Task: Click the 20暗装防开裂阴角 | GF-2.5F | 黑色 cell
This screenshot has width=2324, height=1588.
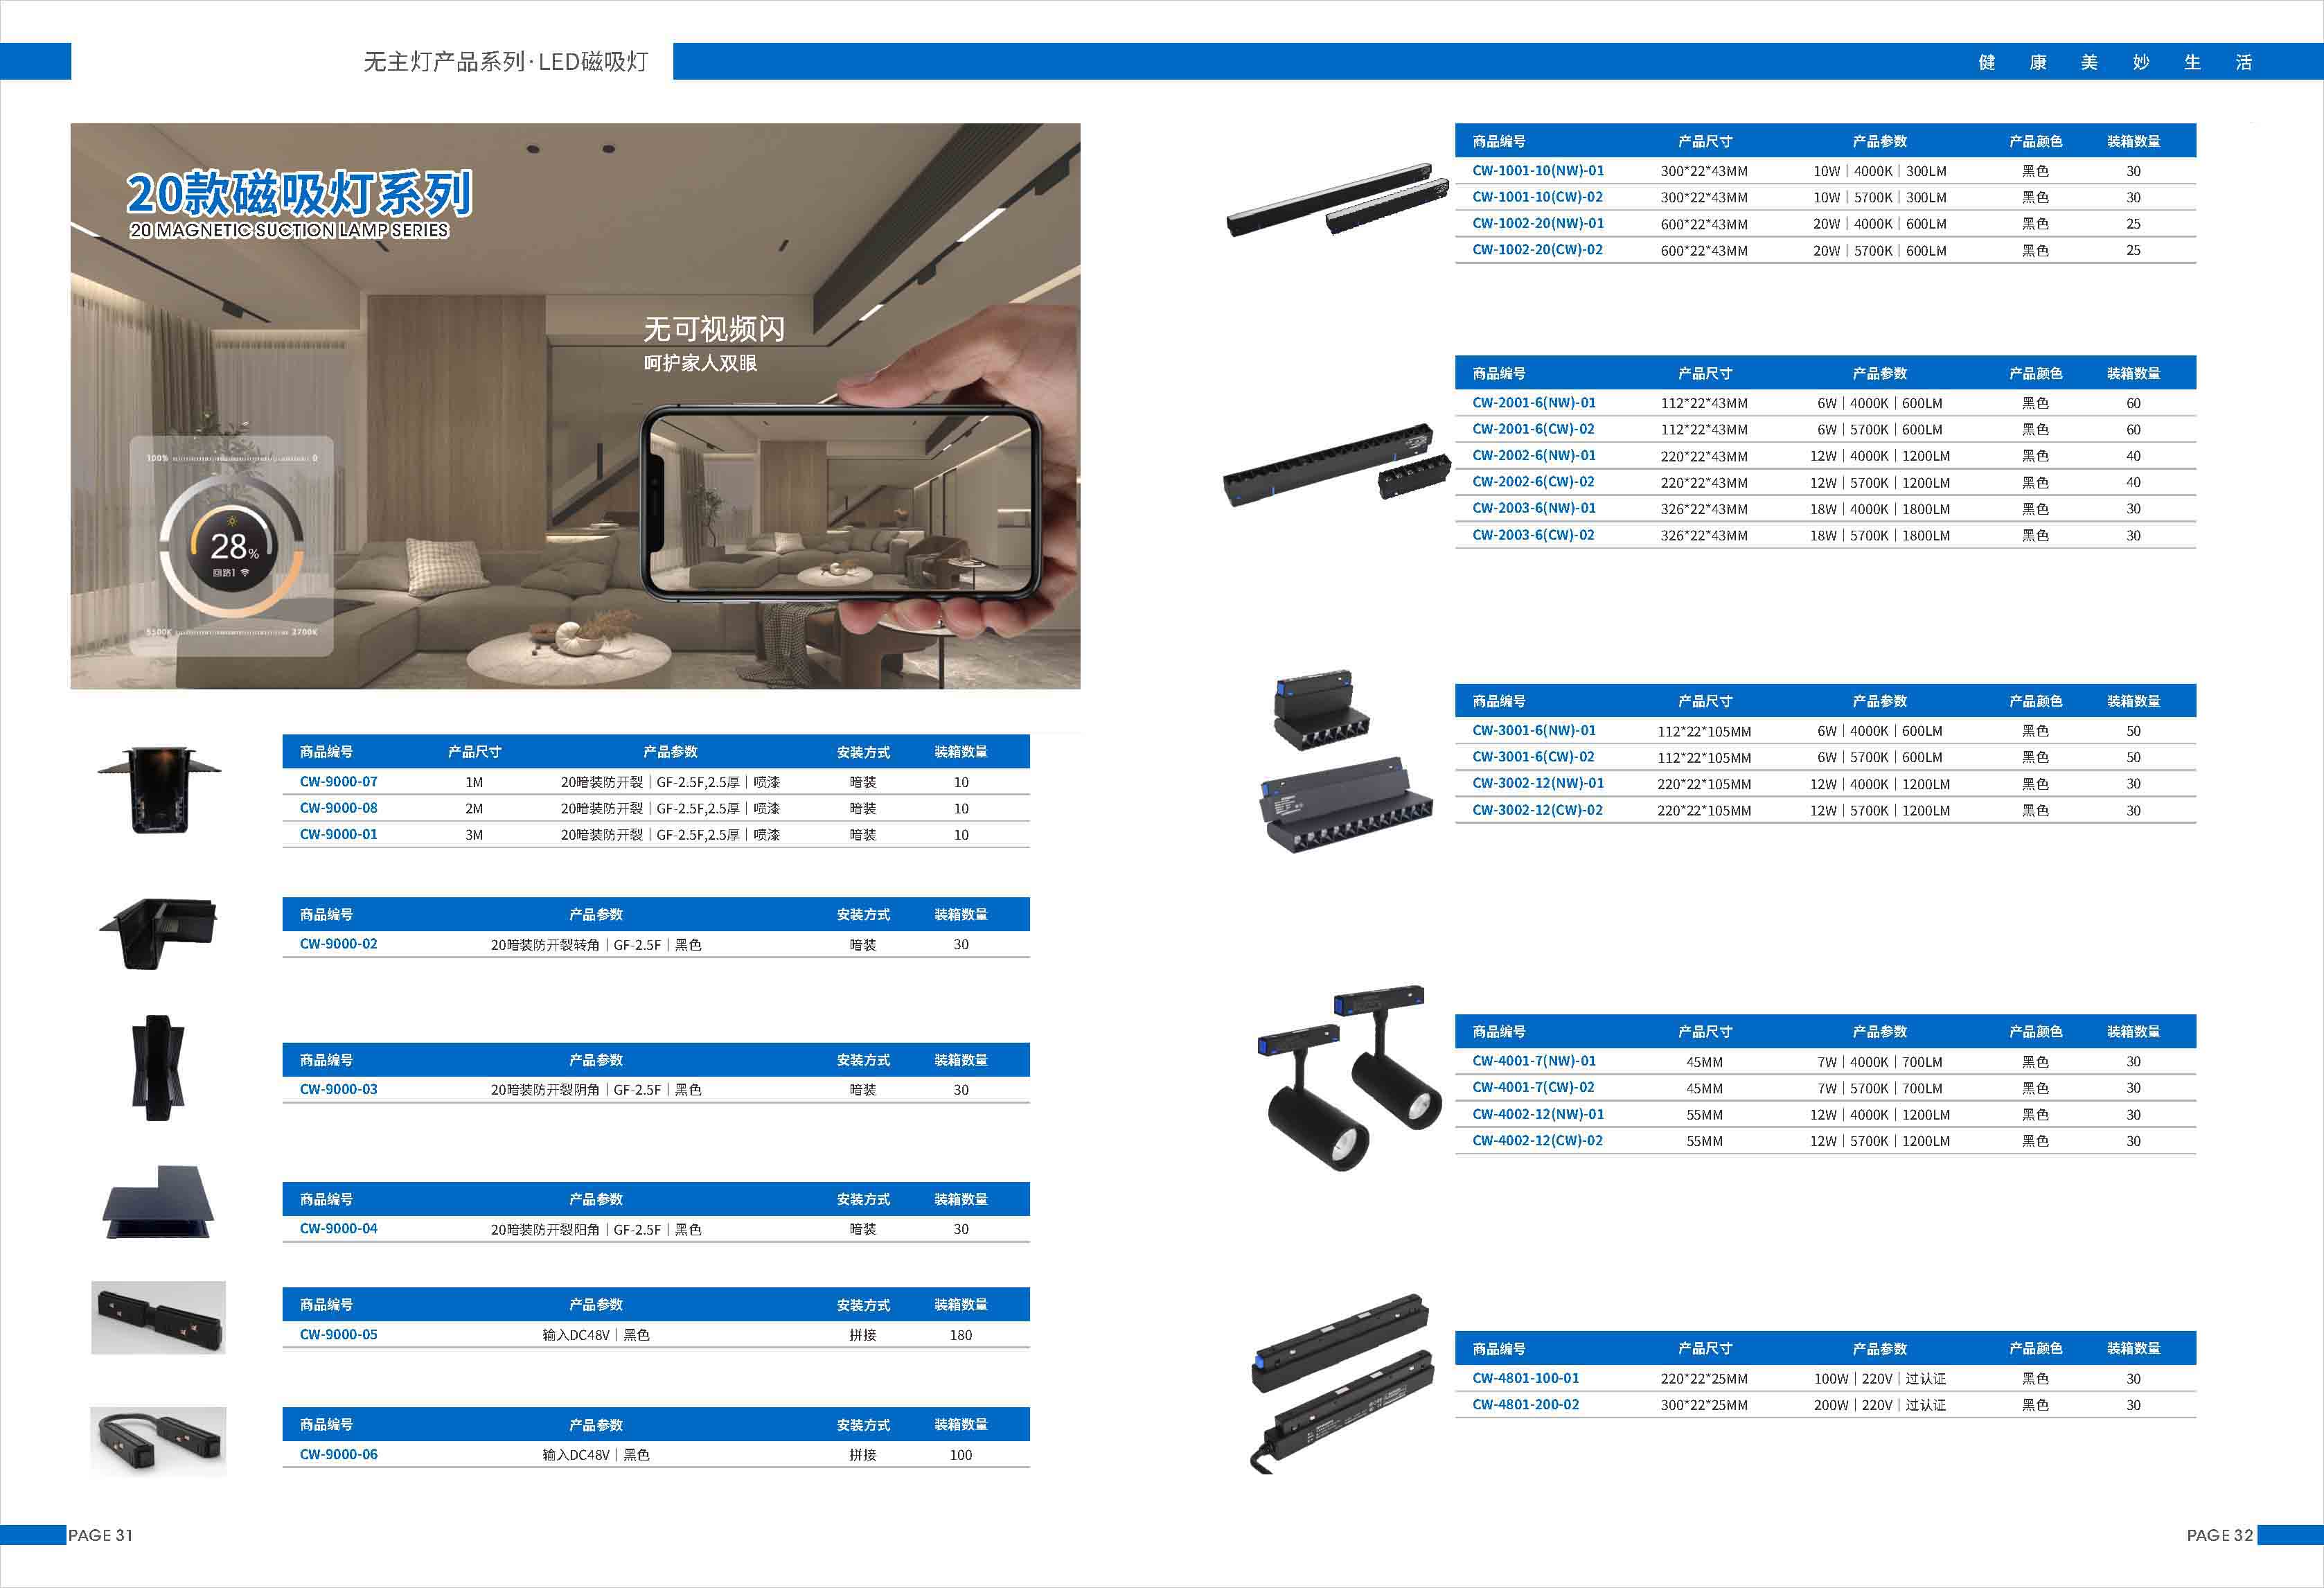Action: click(596, 1090)
